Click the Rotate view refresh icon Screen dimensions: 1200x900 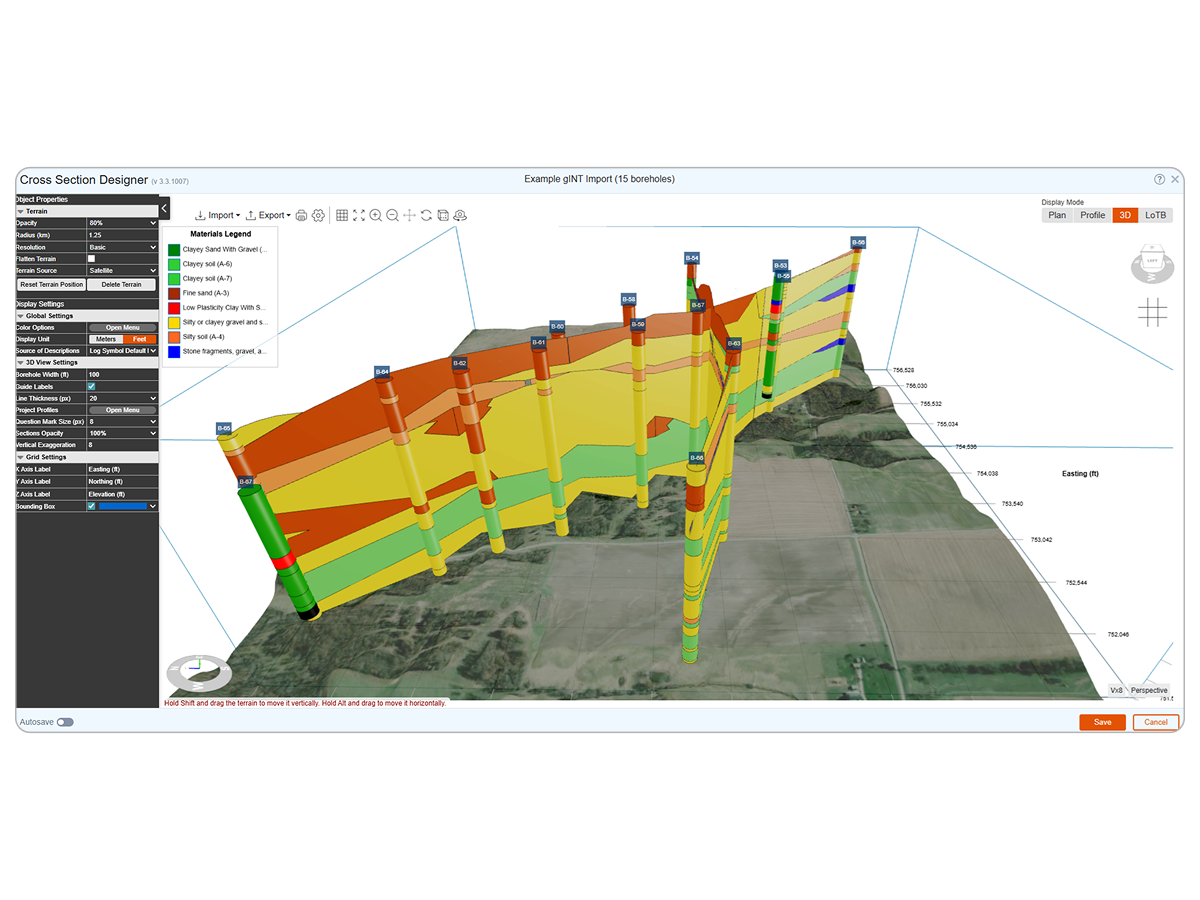point(426,215)
